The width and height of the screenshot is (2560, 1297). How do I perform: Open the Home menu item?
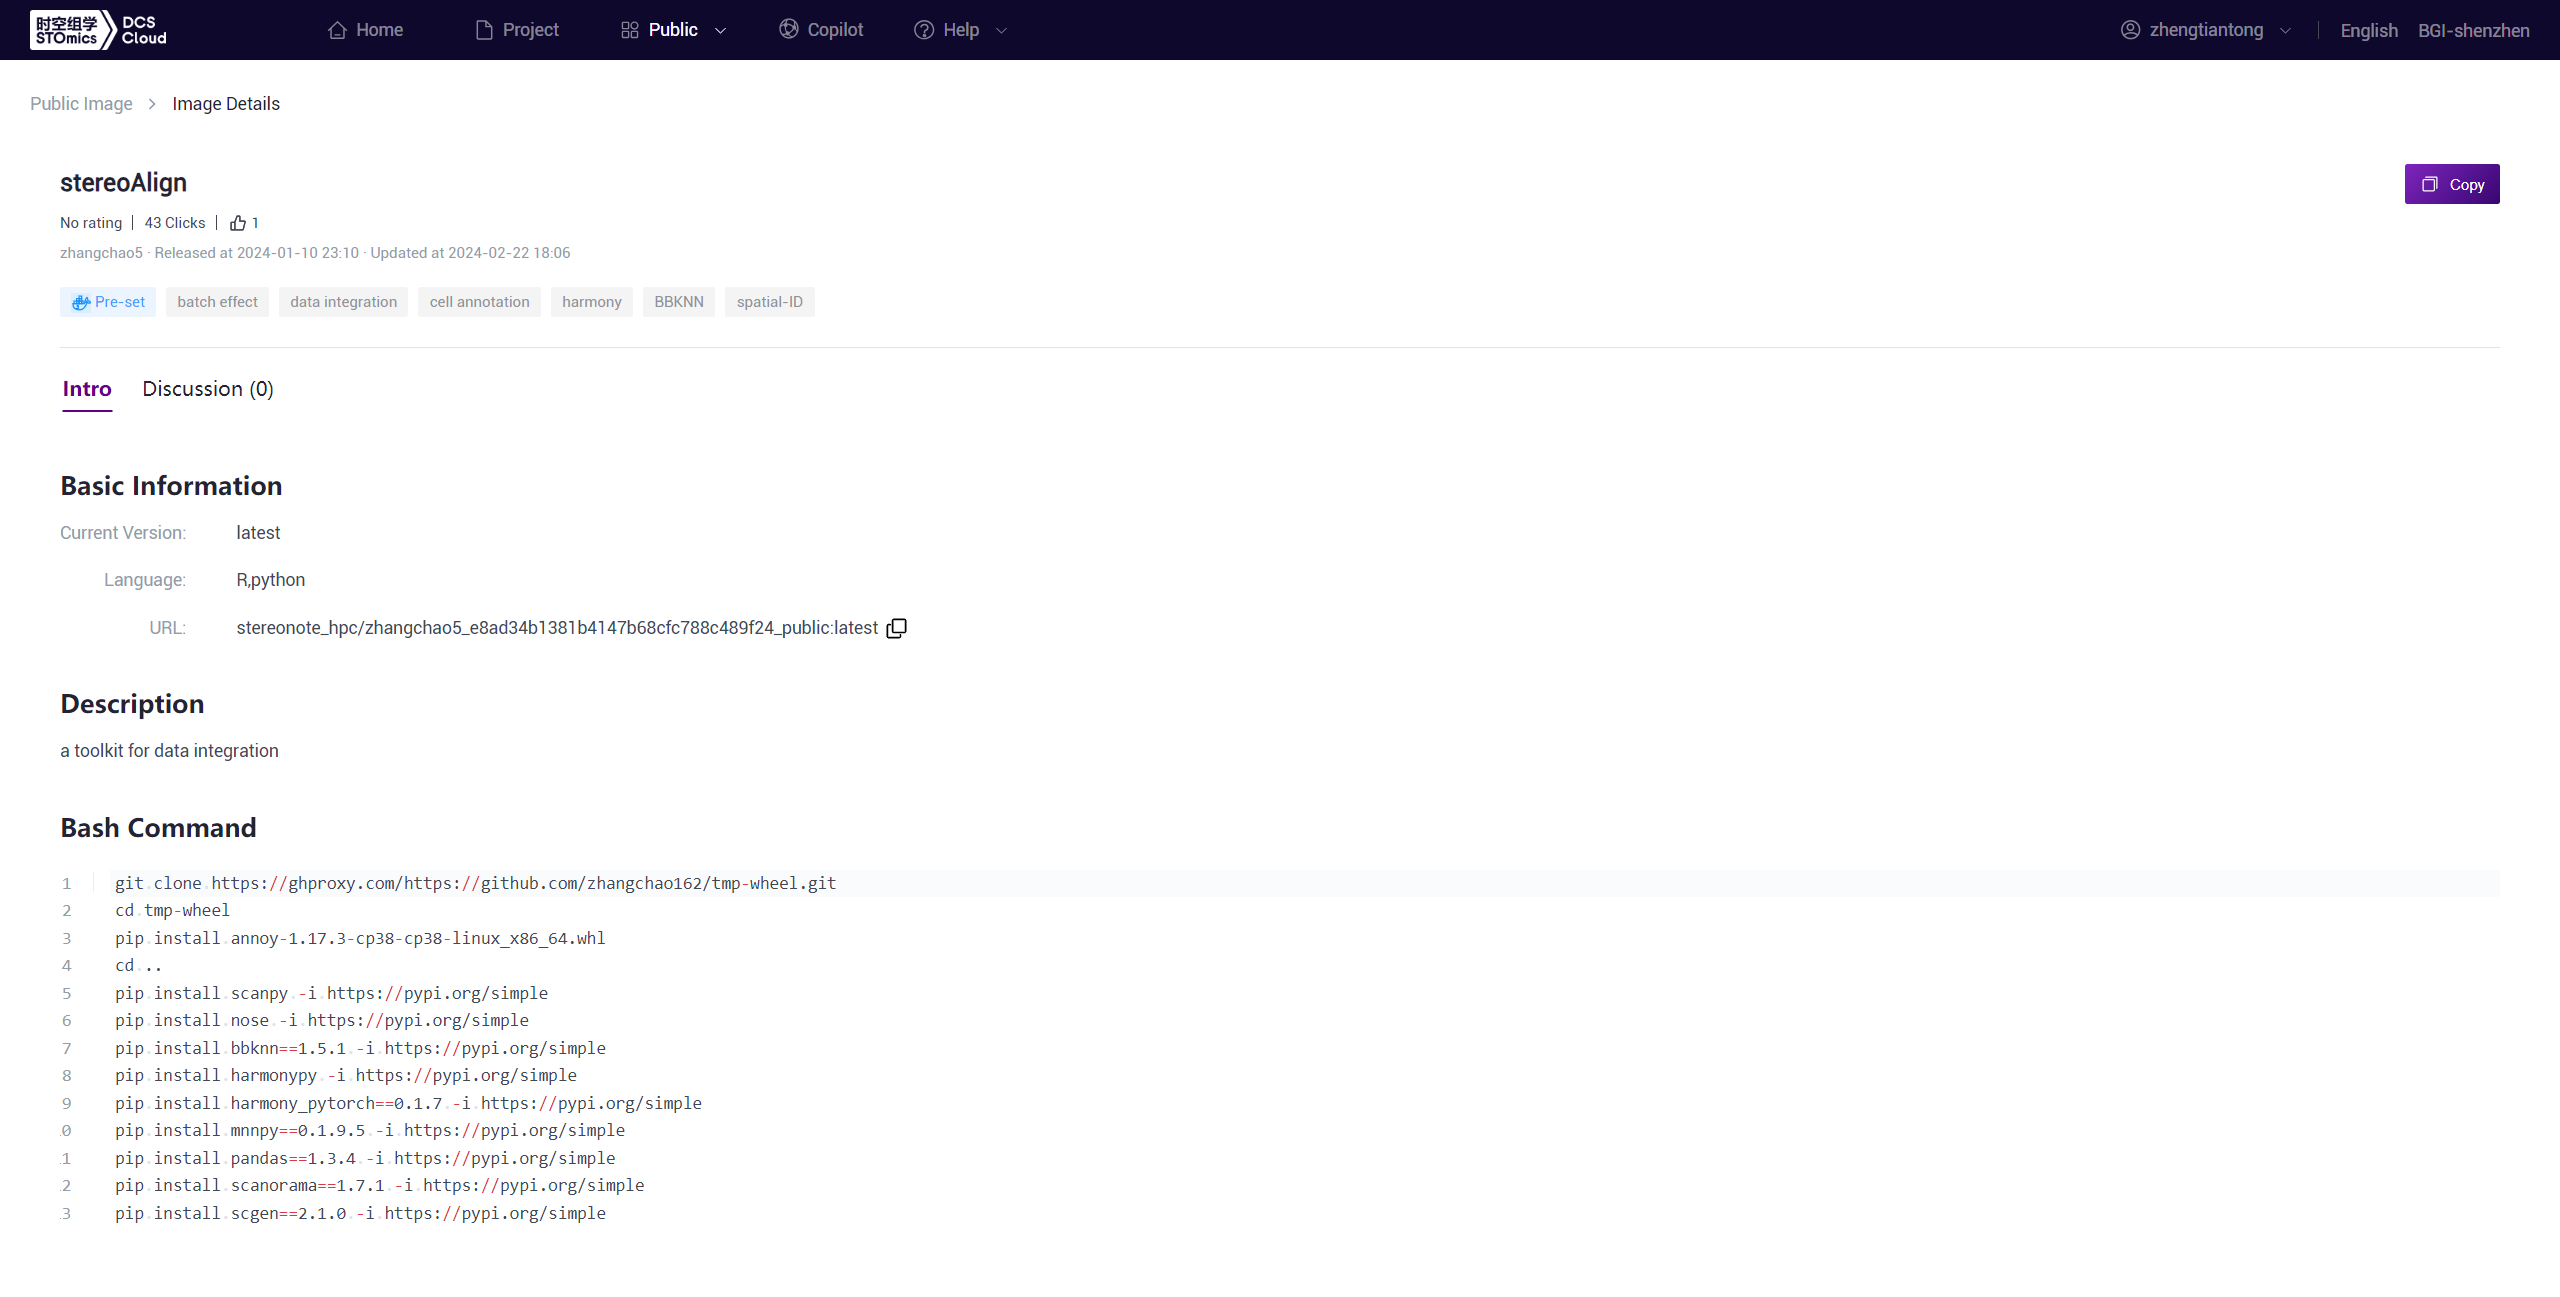[365, 30]
